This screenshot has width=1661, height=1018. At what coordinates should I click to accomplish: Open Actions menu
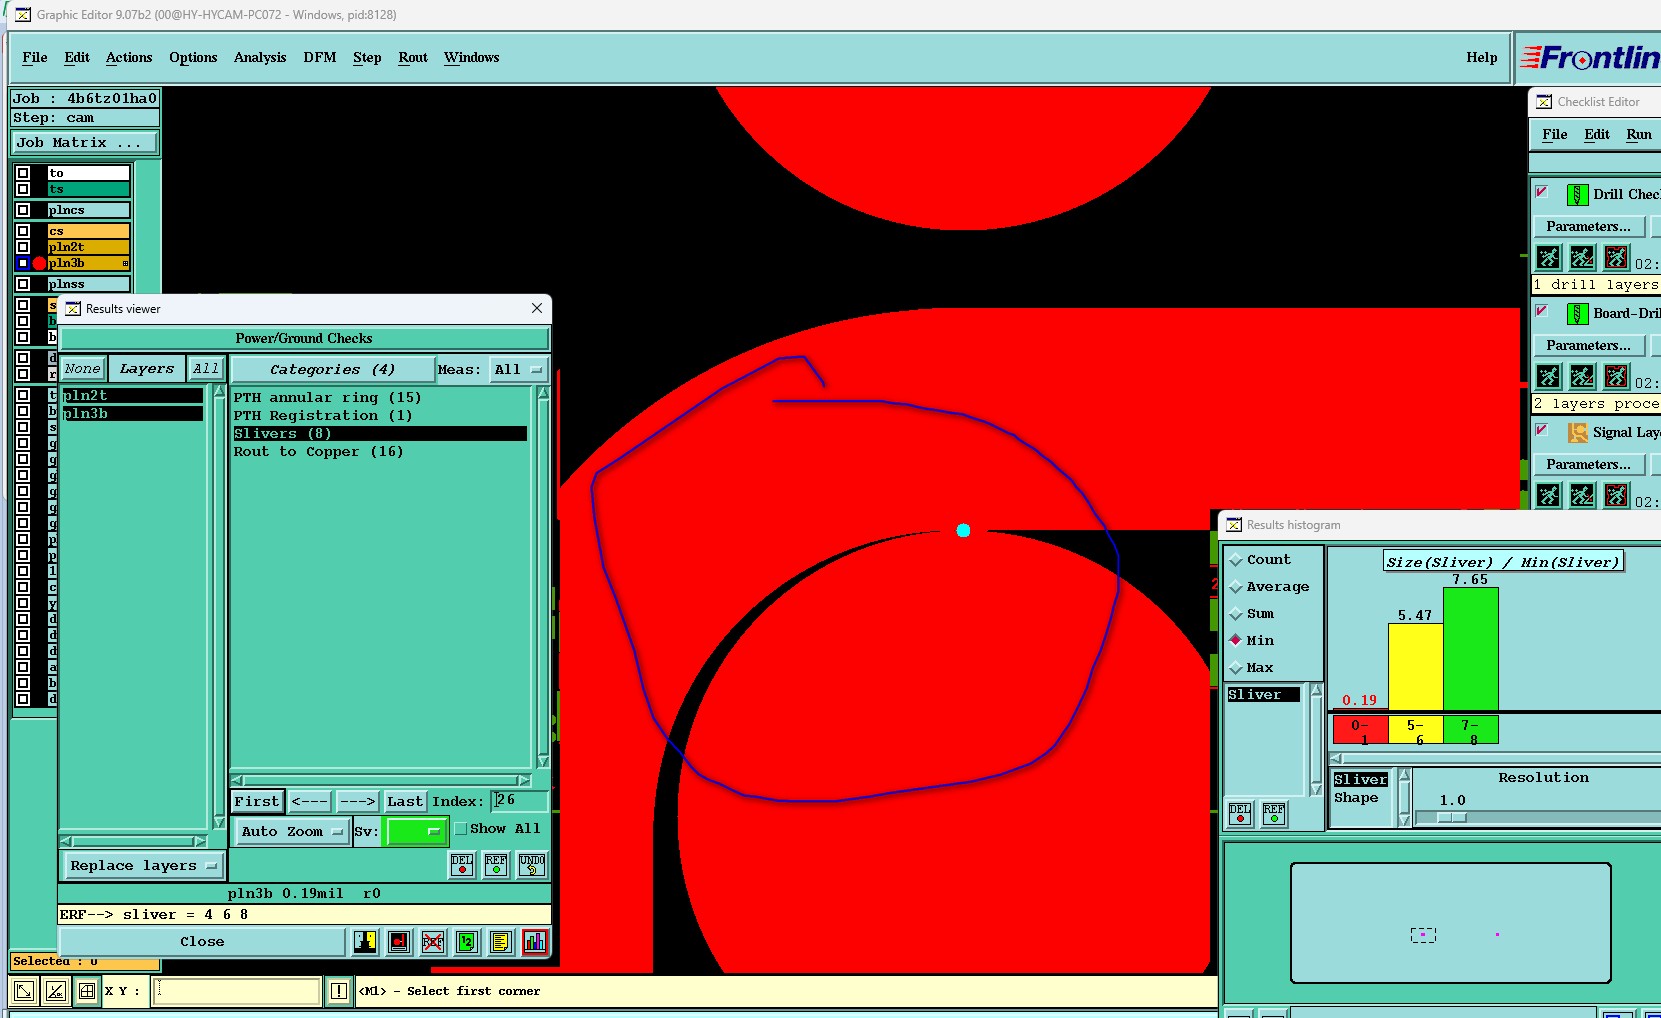(x=129, y=58)
